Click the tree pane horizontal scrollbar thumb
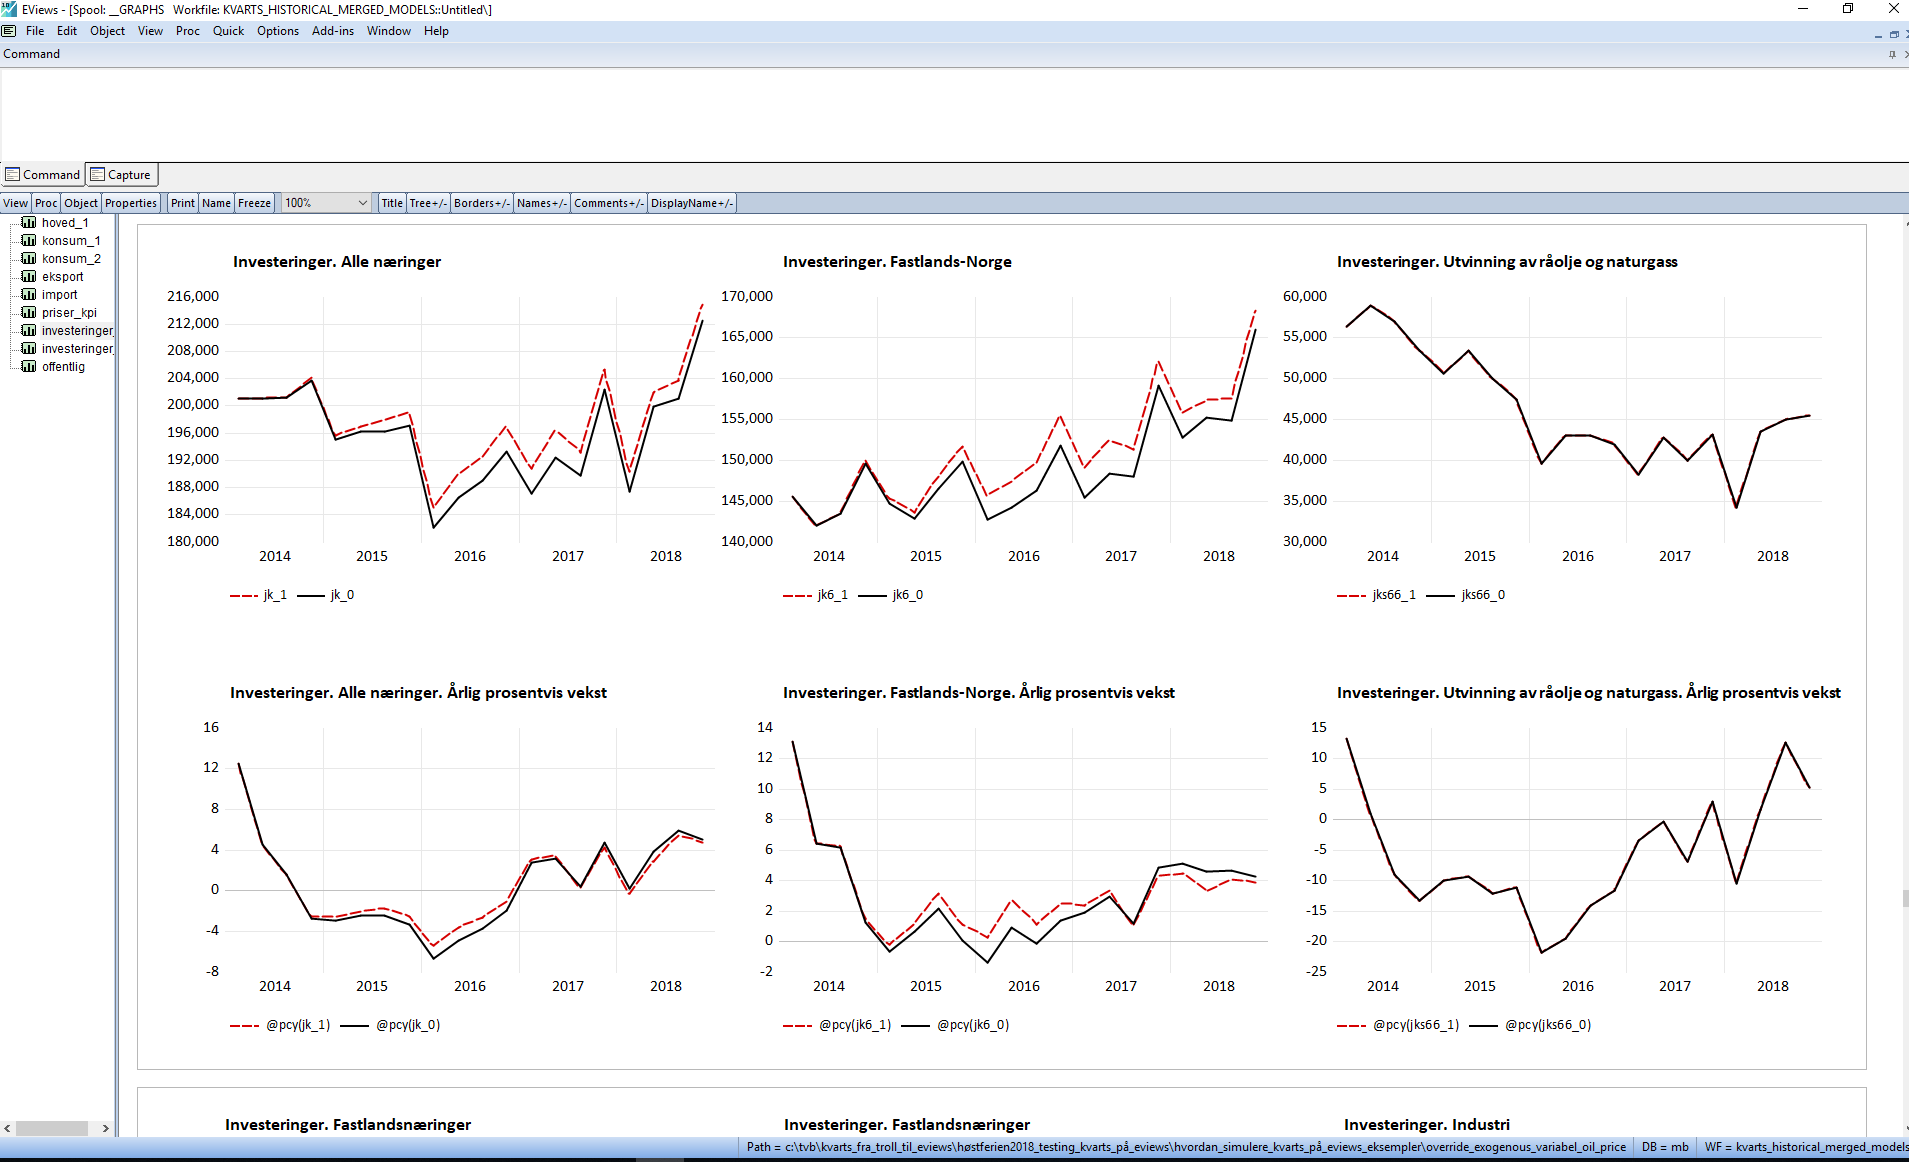Screen dimensions: 1909x1162 click(52, 1128)
